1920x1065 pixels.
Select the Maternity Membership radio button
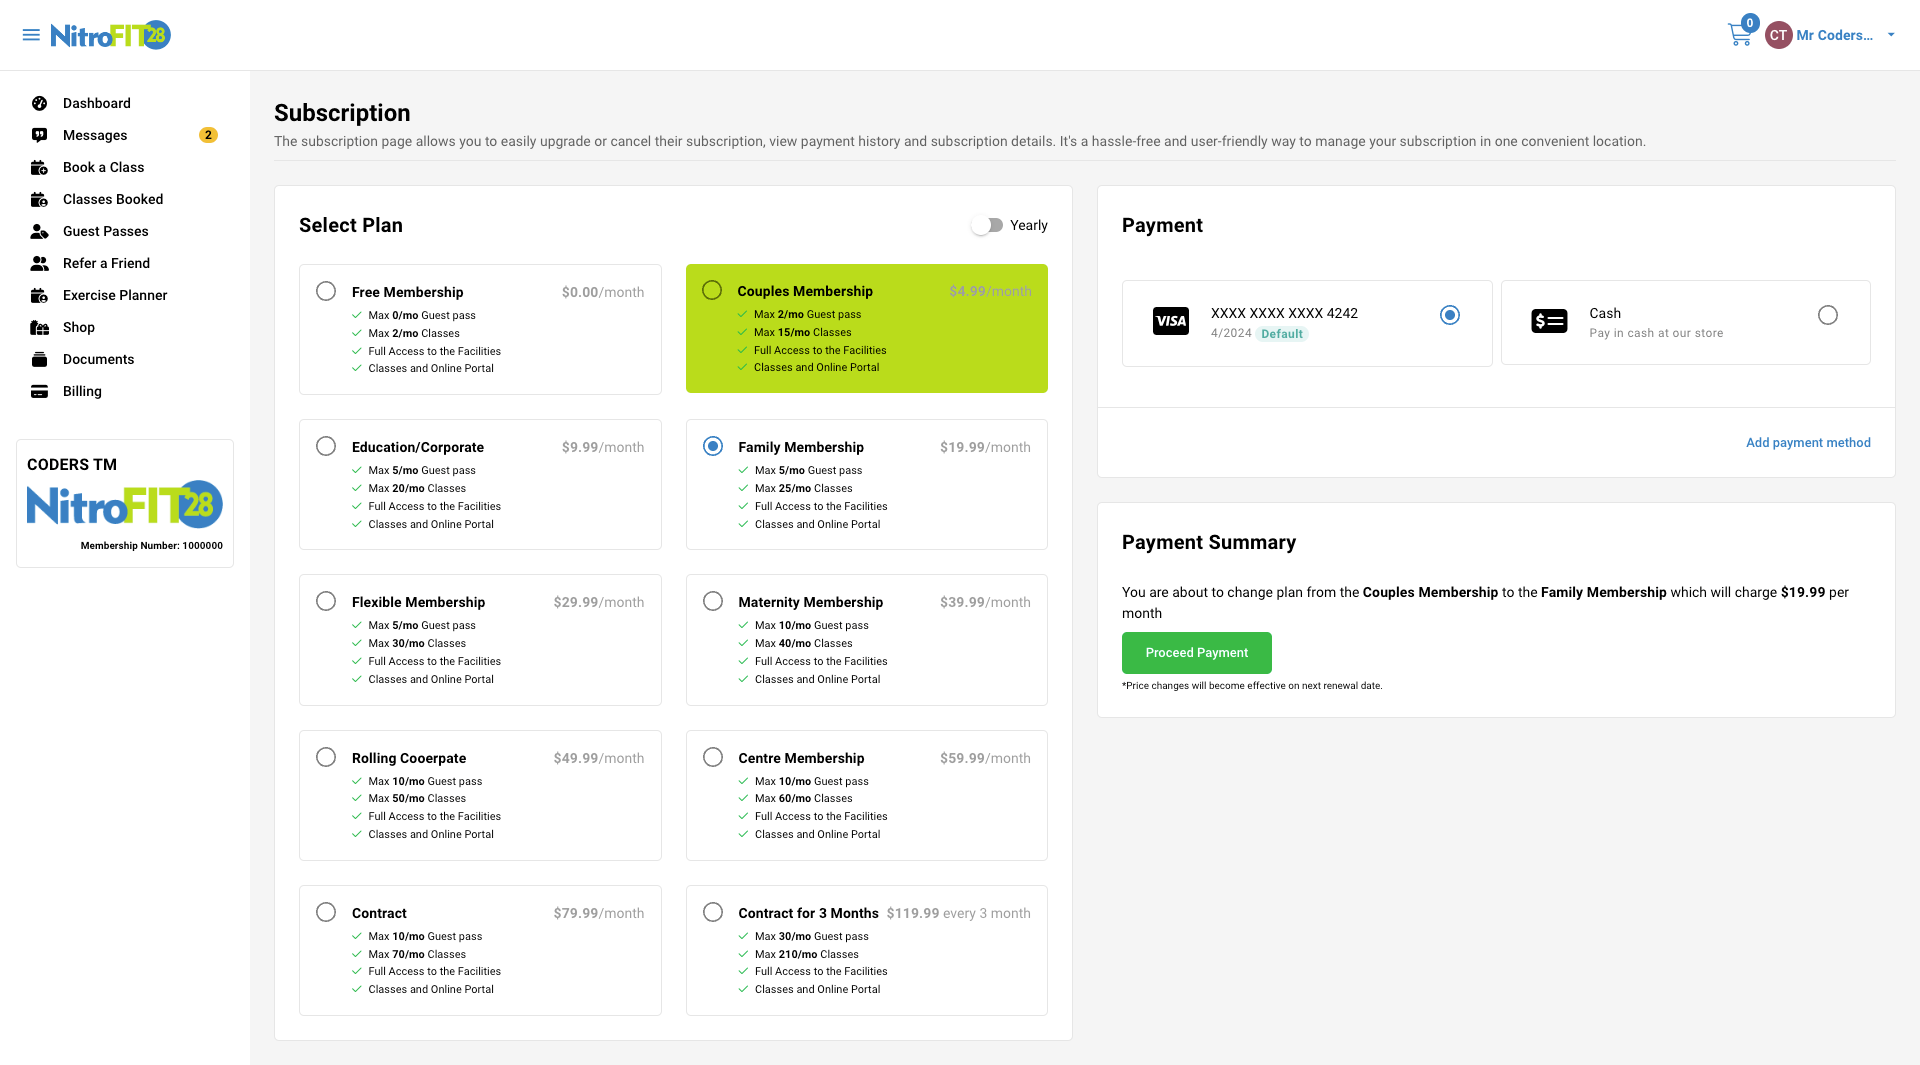tap(713, 601)
